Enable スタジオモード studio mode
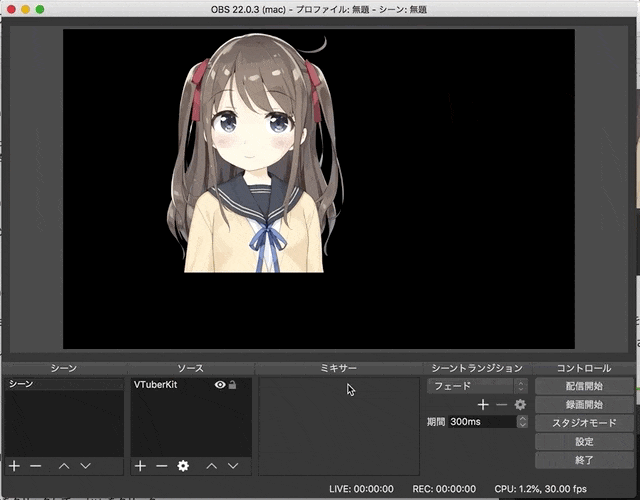The image size is (640, 500). [x=584, y=423]
